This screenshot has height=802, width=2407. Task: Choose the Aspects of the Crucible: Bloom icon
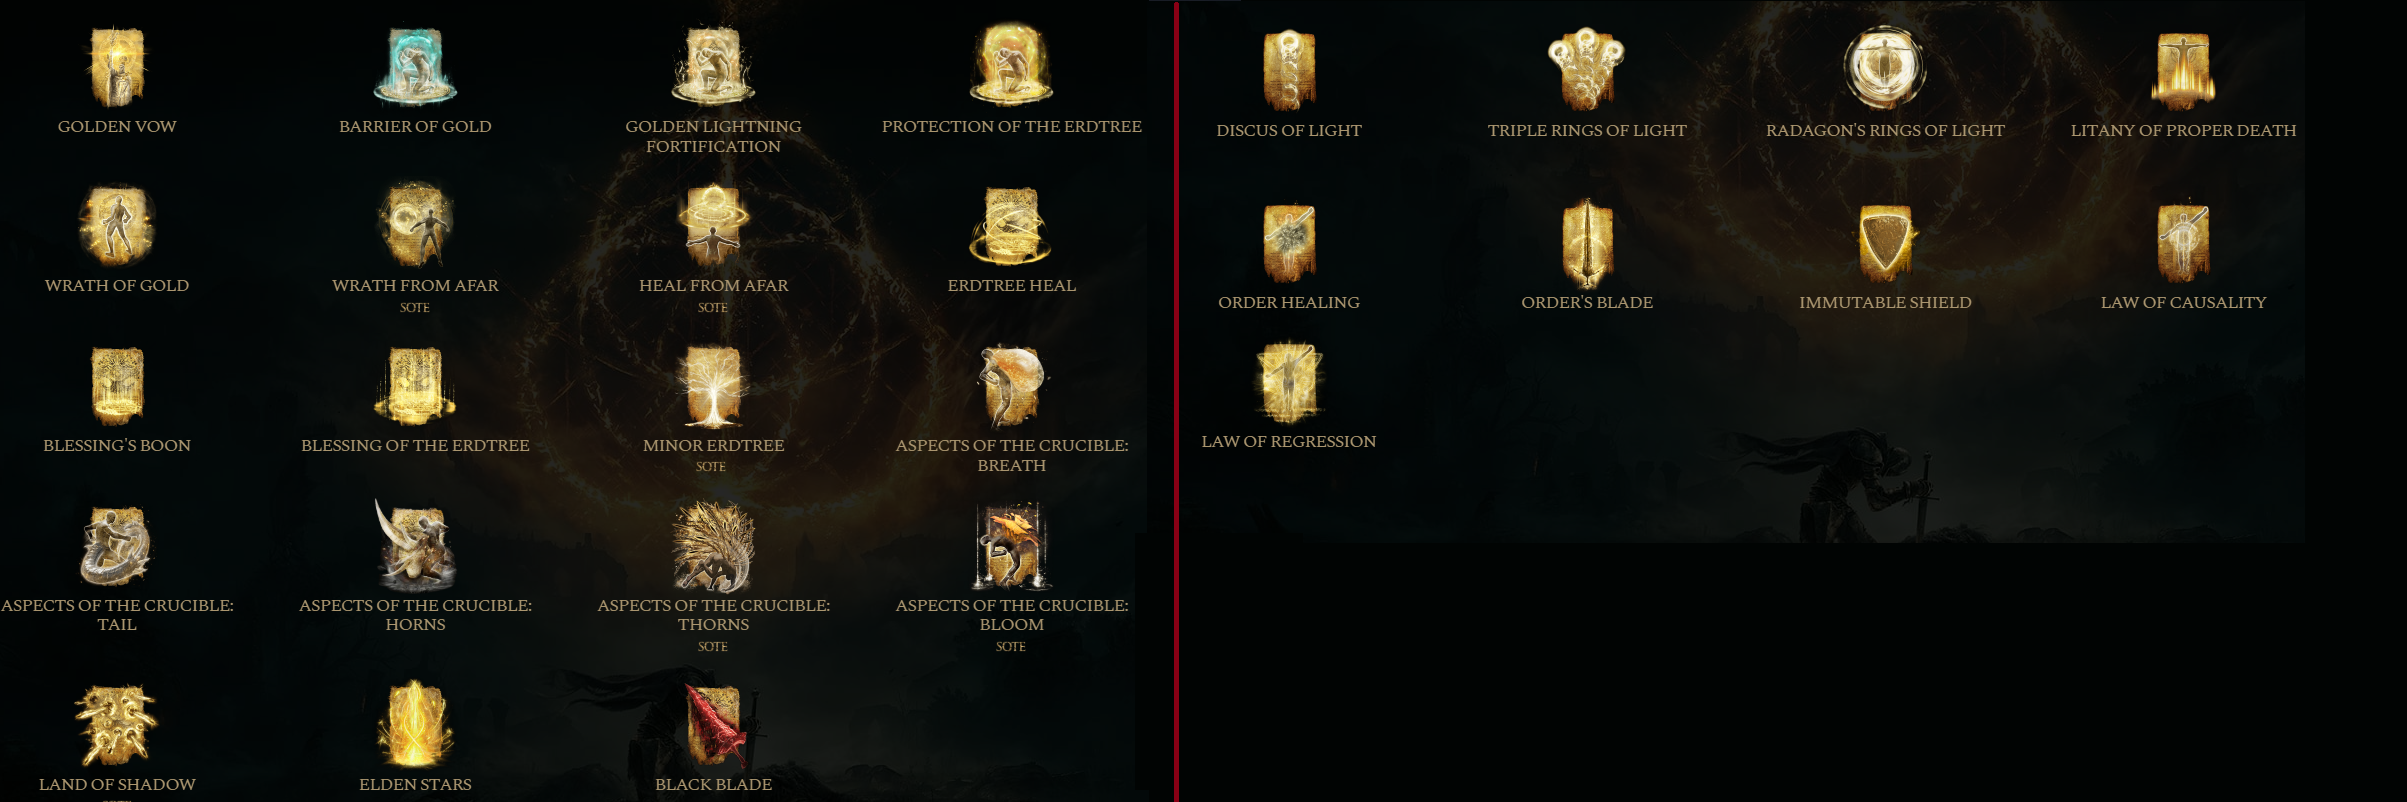pyautogui.click(x=1011, y=546)
